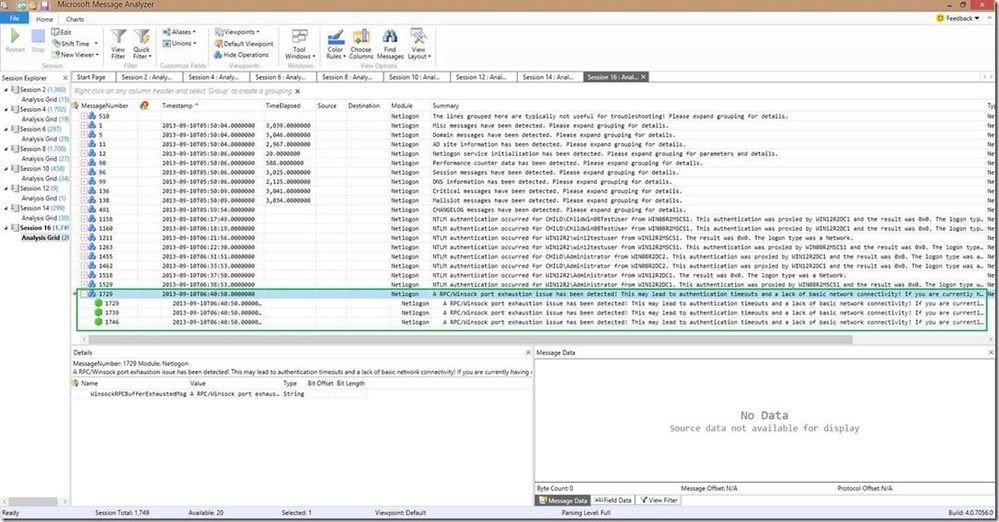Click green icon of child row 1739
999x522 pixels.
pos(98,312)
